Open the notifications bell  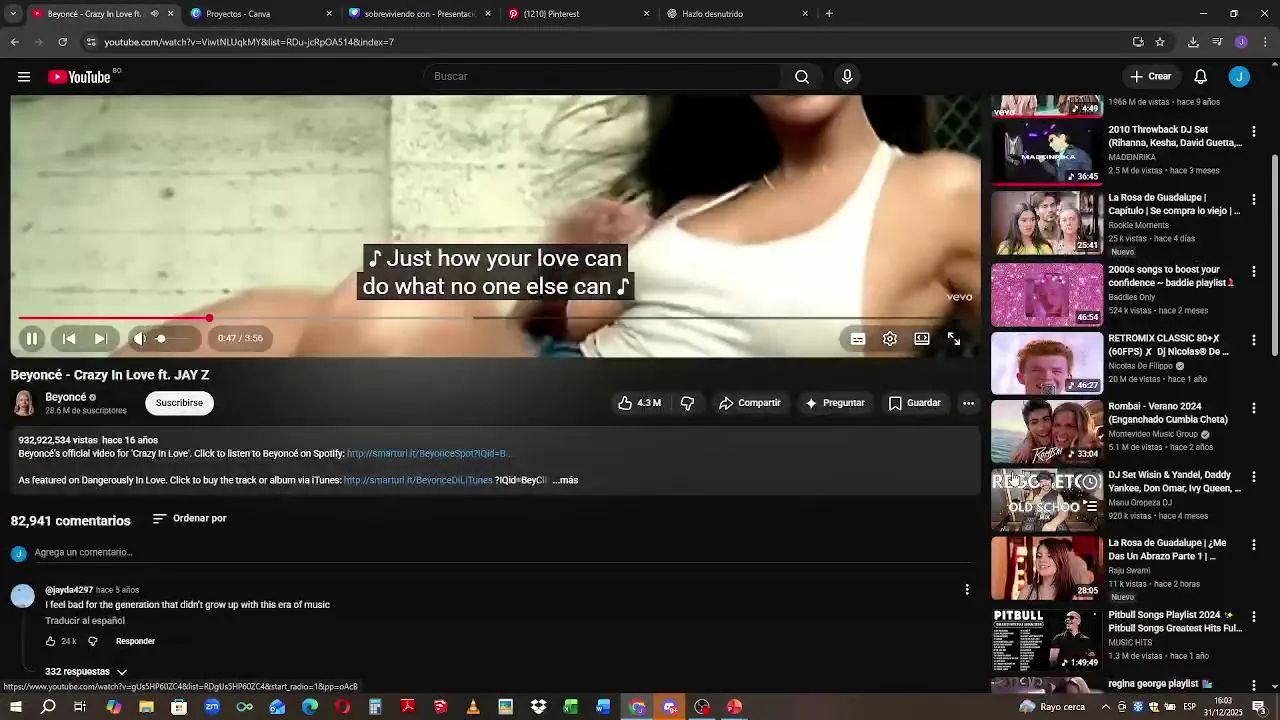(x=1201, y=77)
